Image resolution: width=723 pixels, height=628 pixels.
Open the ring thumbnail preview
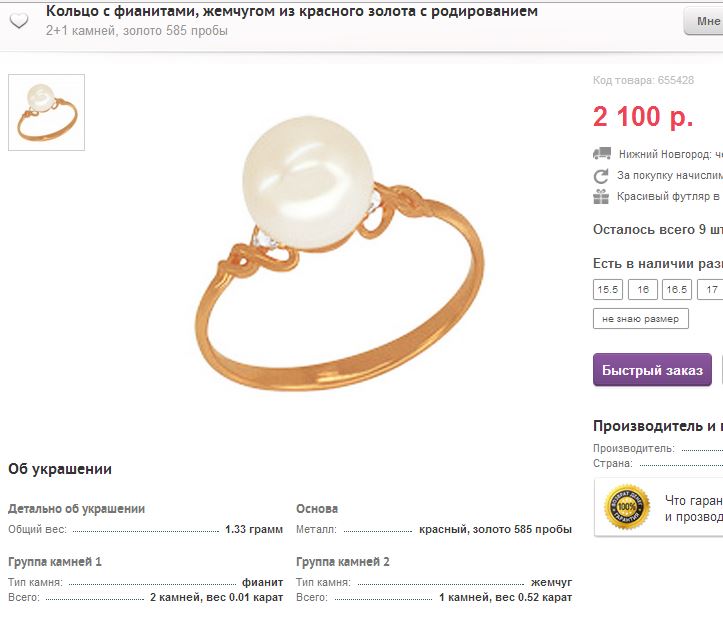tap(47, 113)
